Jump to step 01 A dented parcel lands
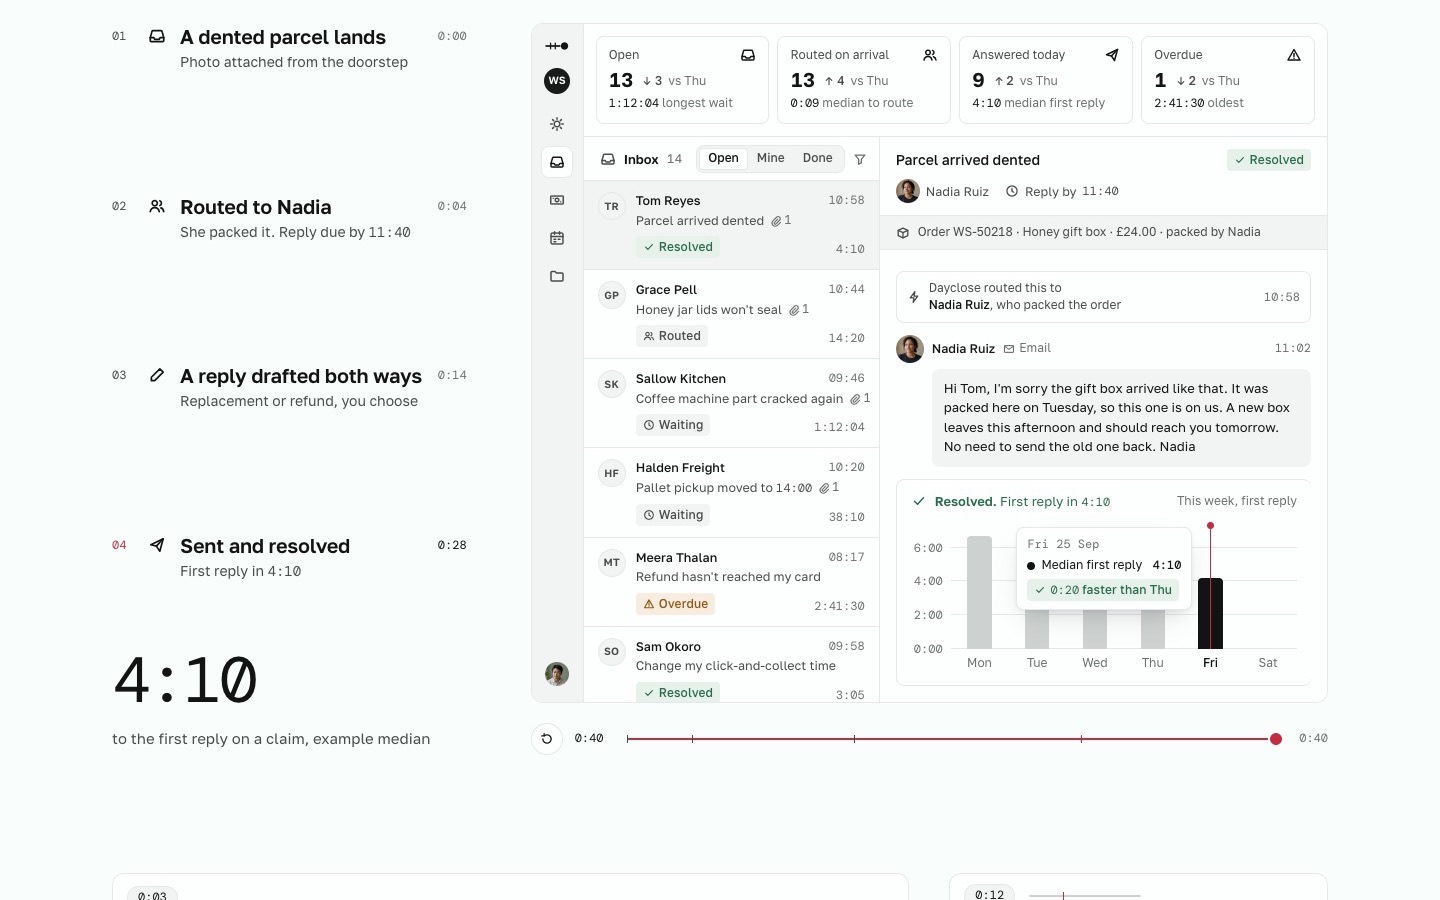 290,48
